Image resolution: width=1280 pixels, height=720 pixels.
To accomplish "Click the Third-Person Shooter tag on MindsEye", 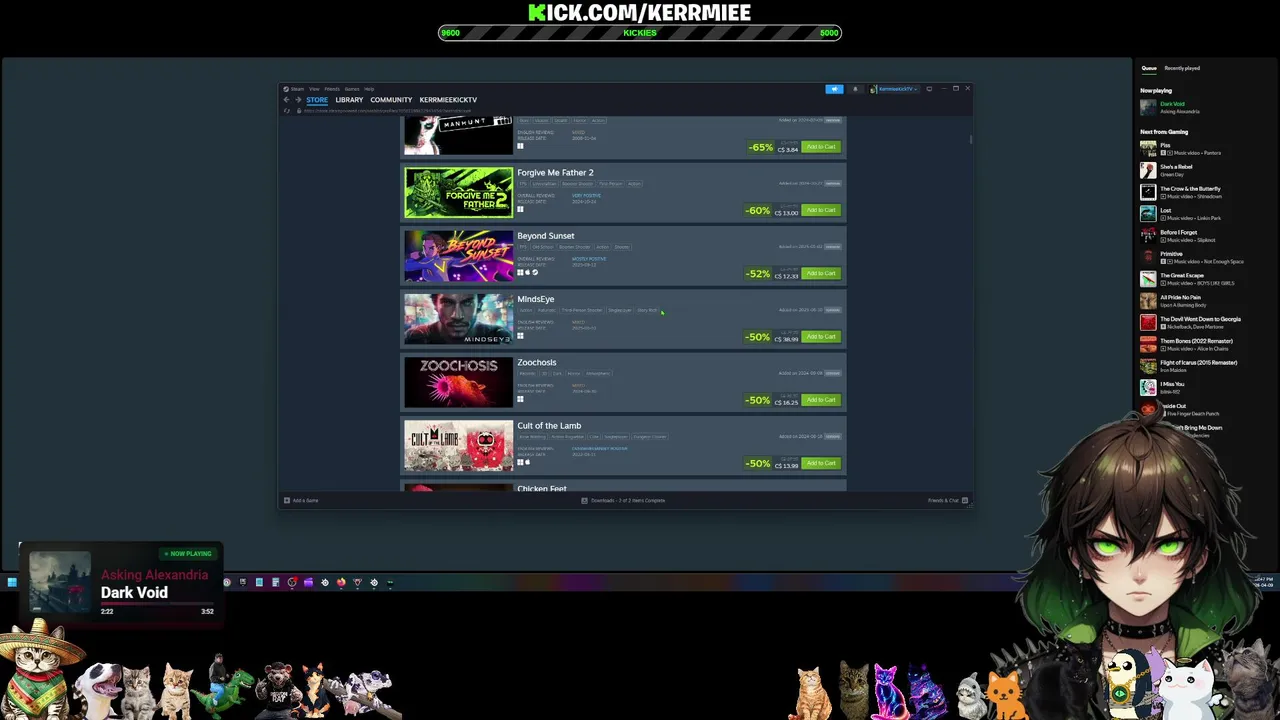I will tap(582, 310).
